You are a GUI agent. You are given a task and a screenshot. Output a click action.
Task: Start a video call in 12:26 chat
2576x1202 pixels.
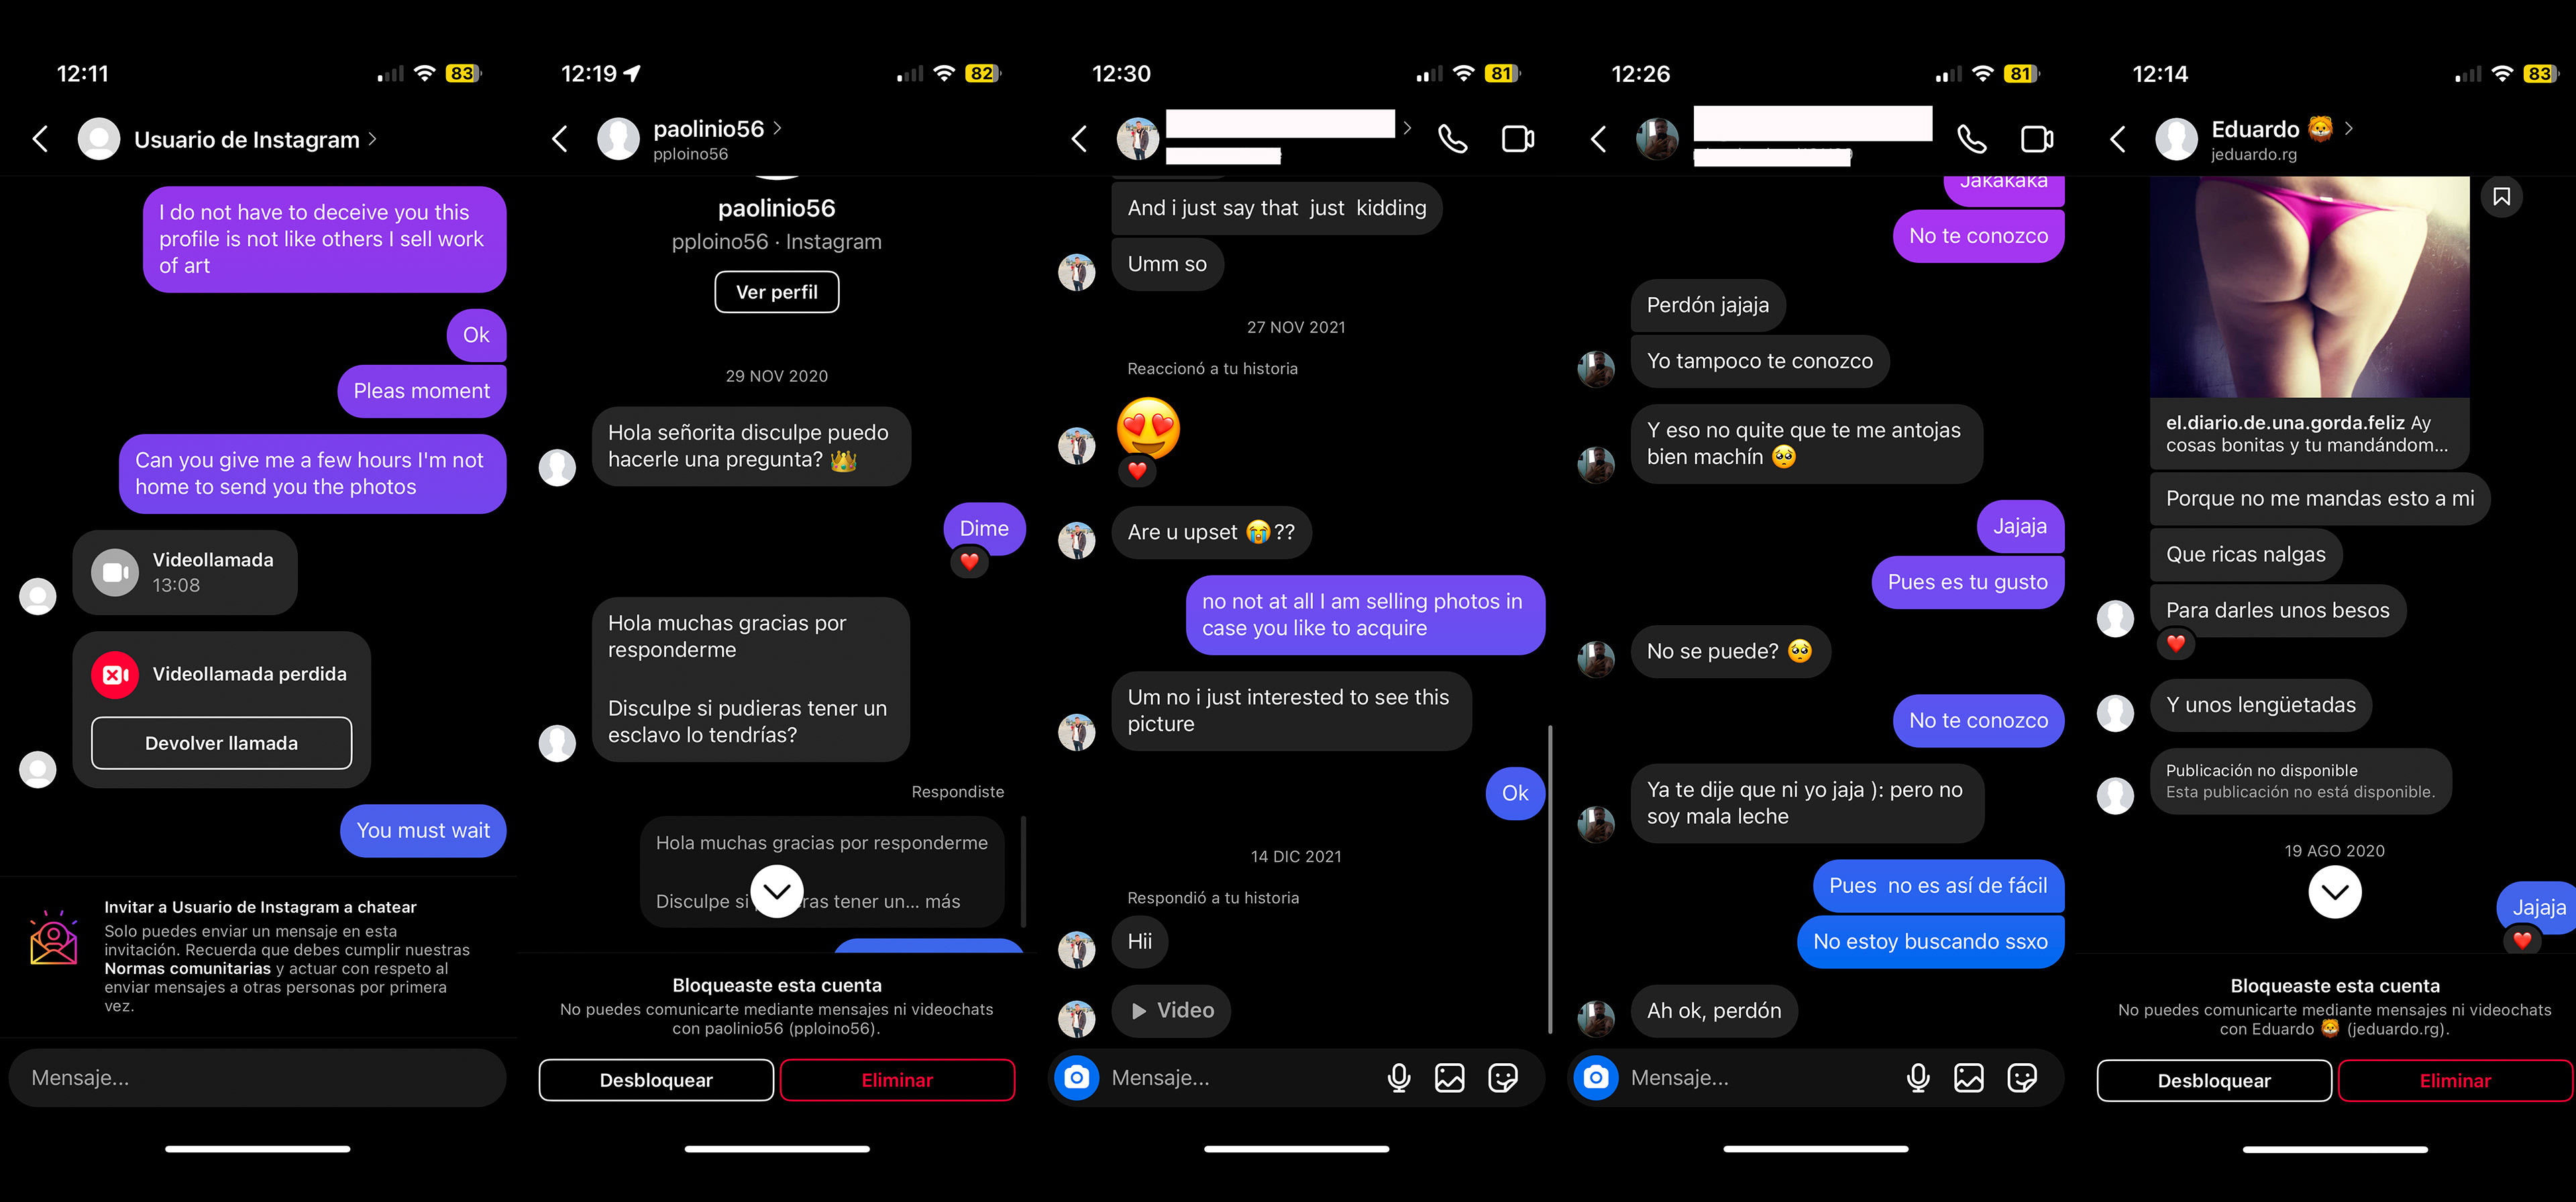click(2037, 139)
